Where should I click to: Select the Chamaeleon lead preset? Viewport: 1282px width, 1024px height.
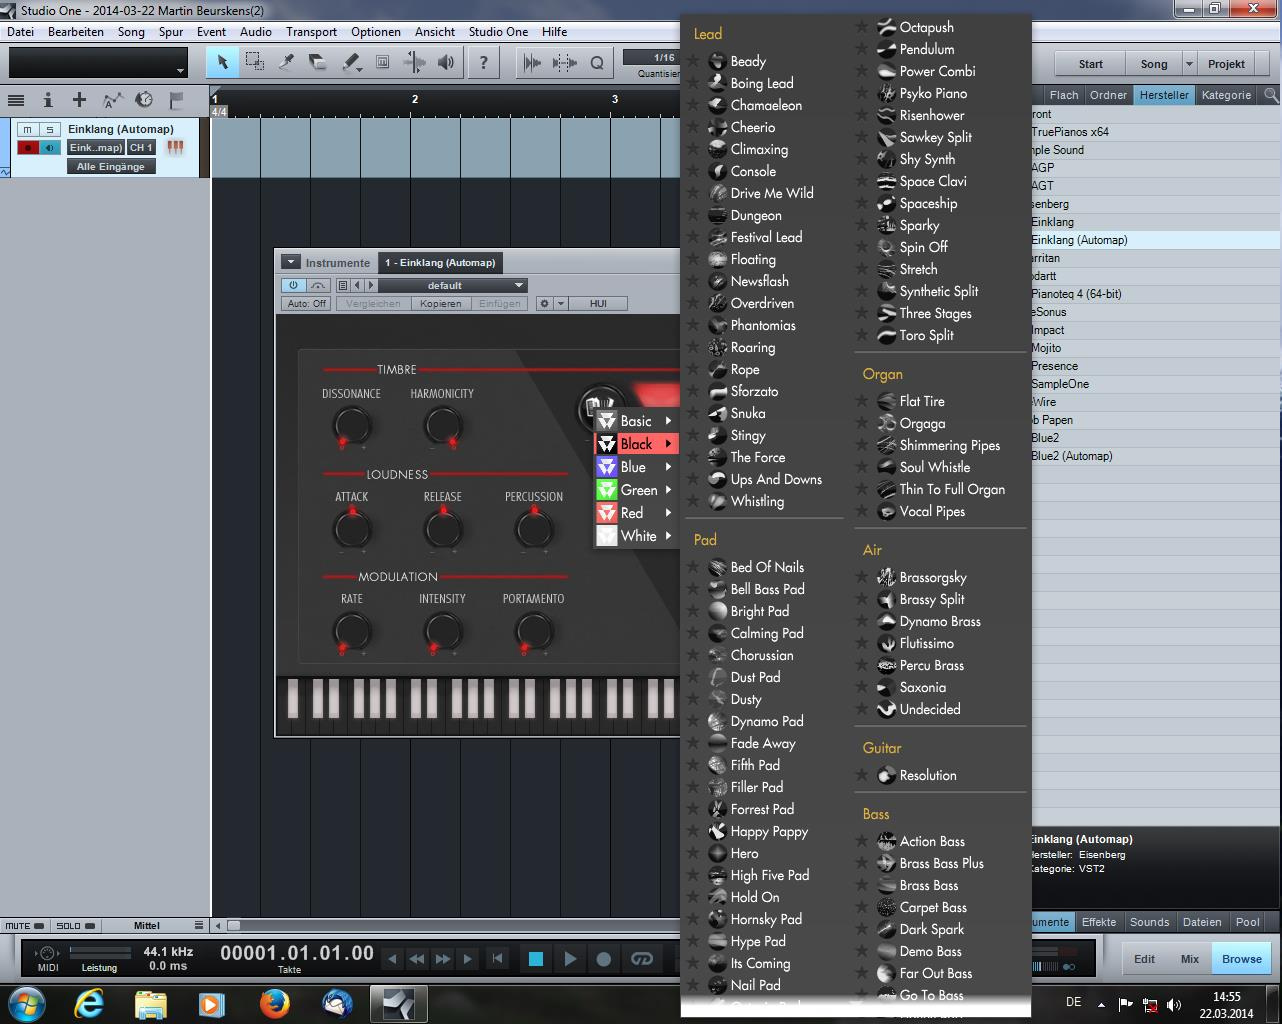pyautogui.click(x=766, y=105)
